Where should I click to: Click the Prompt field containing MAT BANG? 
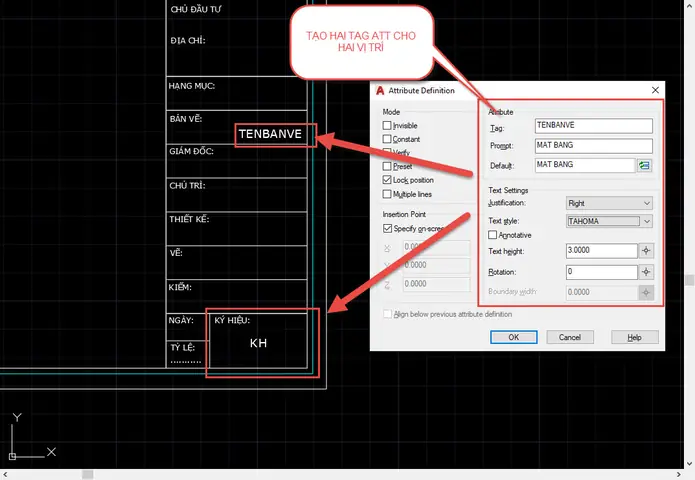click(593, 145)
